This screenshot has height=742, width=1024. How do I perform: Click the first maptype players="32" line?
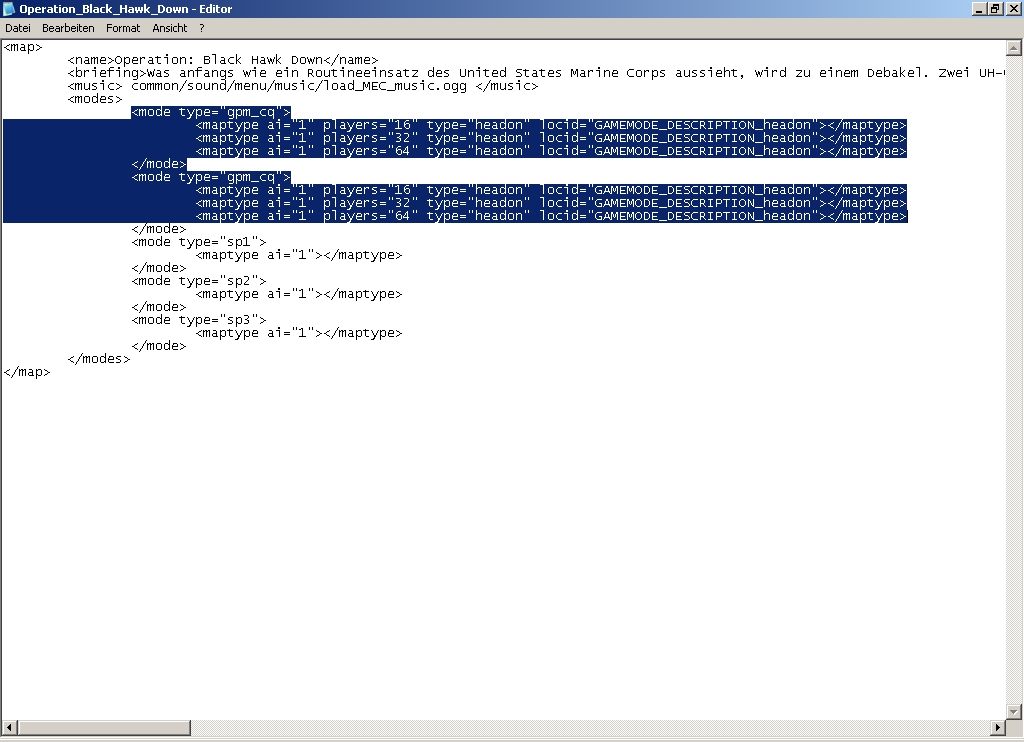[x=551, y=138]
